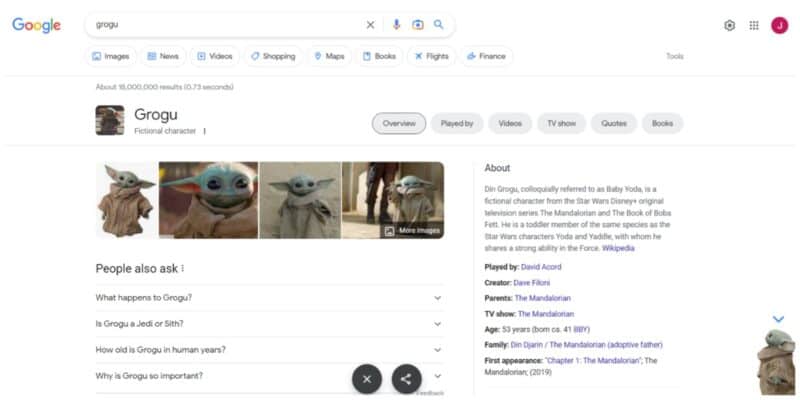Screen dimensions: 800x400
Task: Select the Played by chip
Action: pos(457,123)
